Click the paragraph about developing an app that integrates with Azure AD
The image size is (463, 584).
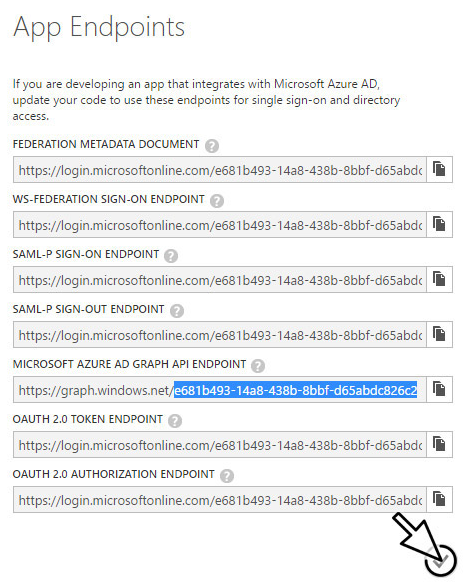coord(206,100)
